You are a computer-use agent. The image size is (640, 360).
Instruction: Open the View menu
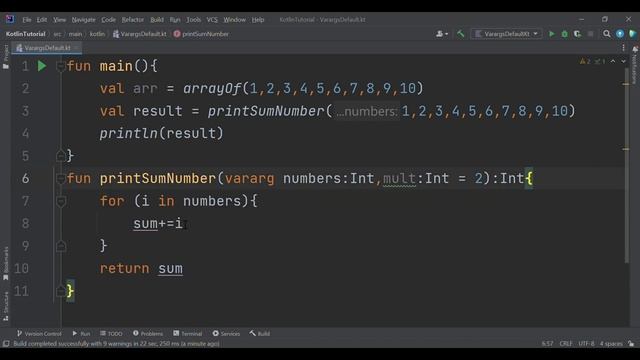59,20
